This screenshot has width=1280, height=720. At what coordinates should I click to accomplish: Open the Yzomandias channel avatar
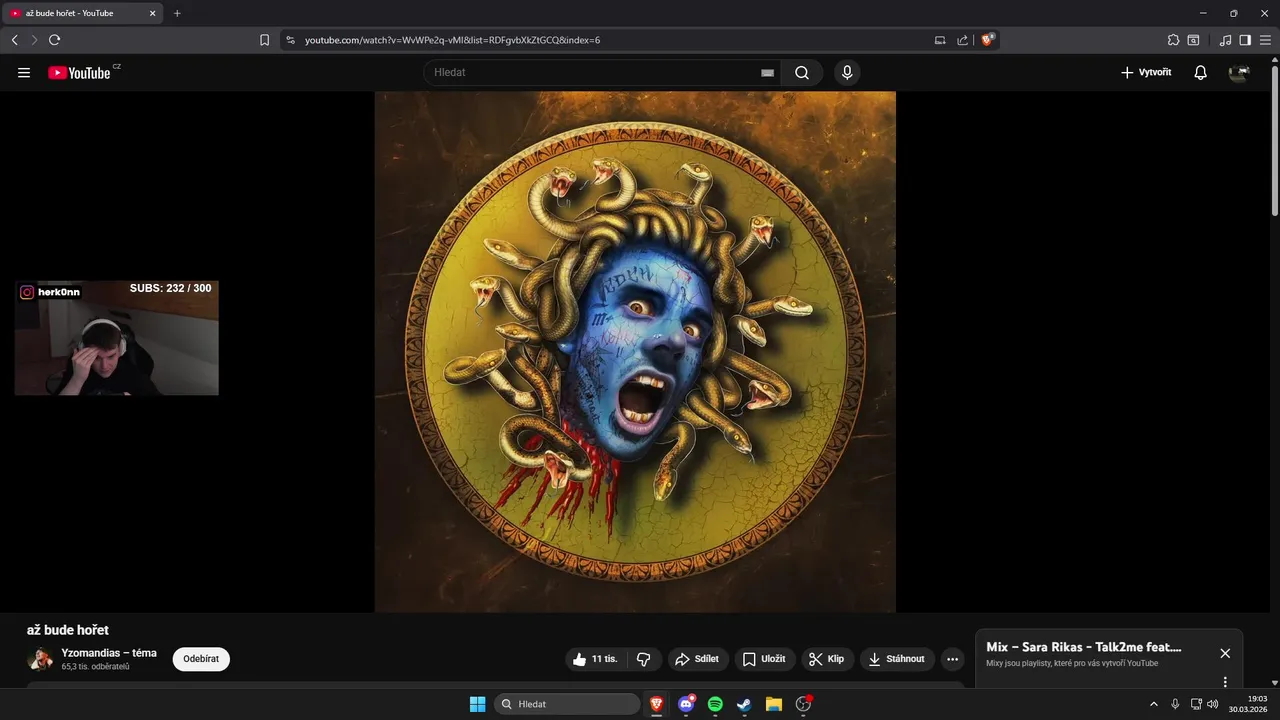40,659
